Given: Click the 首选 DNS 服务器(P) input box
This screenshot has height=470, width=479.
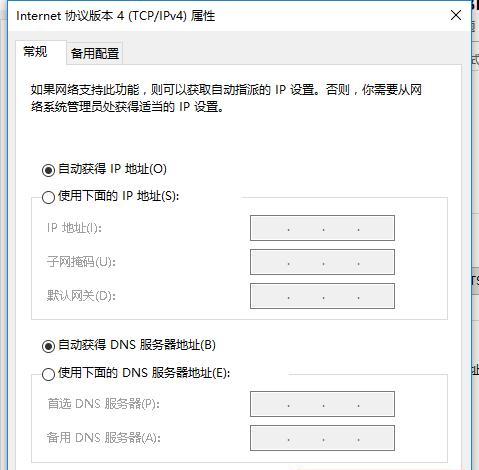Looking at the screenshot, I should 322,404.
